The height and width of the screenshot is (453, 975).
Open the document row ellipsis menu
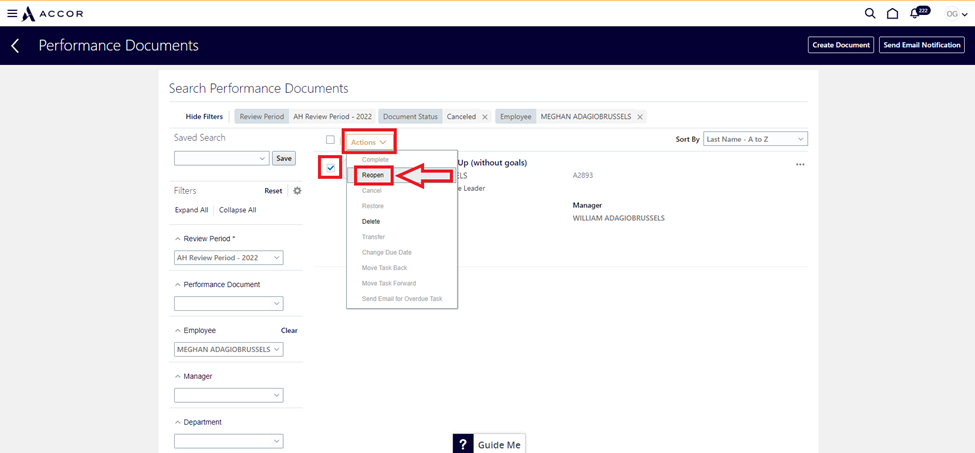tap(800, 165)
